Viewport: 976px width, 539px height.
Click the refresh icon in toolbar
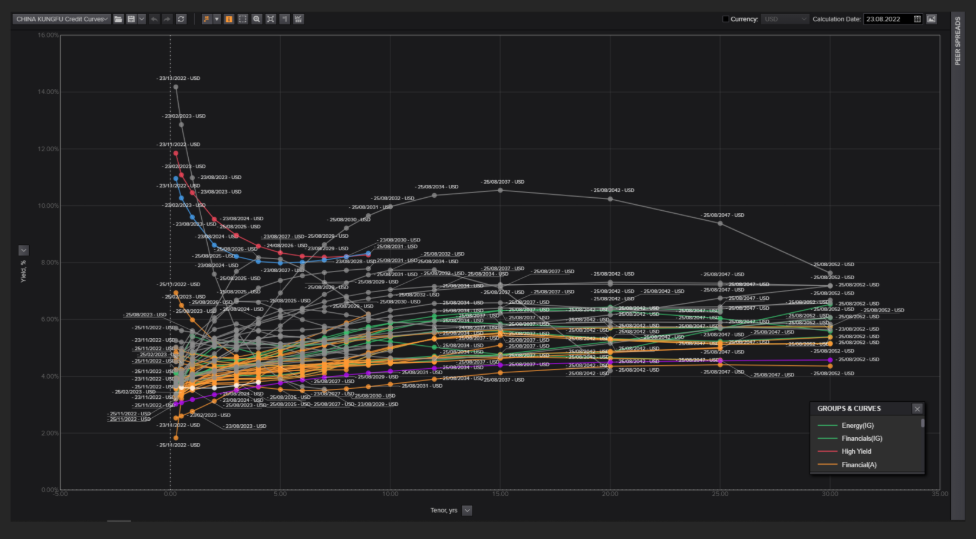(181, 19)
